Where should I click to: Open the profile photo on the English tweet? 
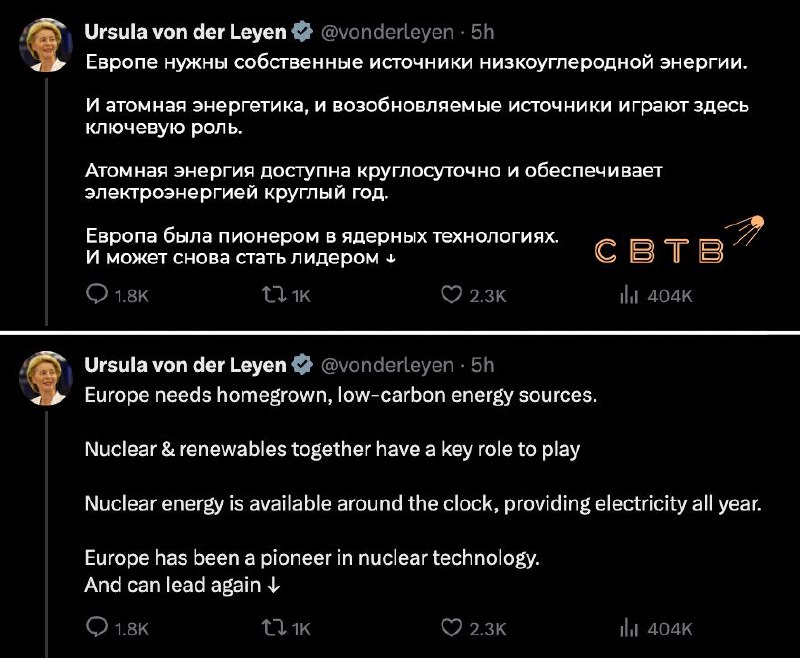click(47, 379)
